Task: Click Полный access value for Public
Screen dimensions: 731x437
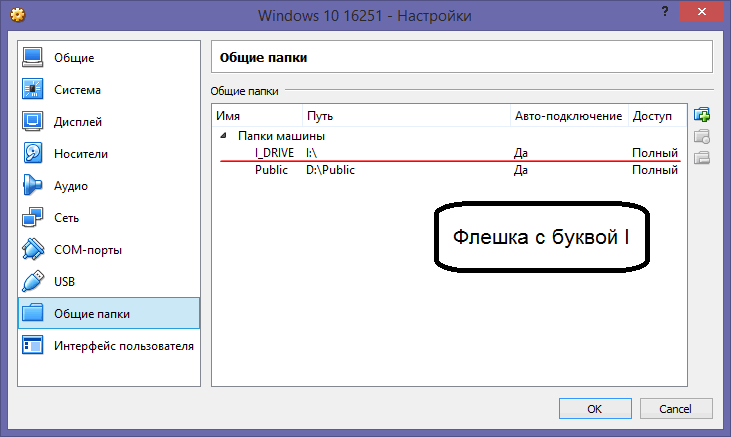Action: [655, 170]
